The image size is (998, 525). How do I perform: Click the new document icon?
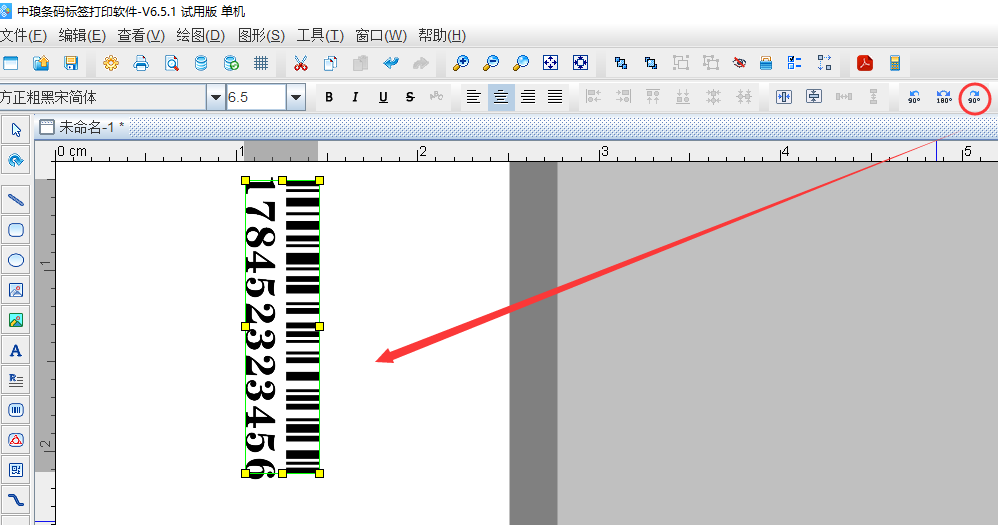click(10, 63)
